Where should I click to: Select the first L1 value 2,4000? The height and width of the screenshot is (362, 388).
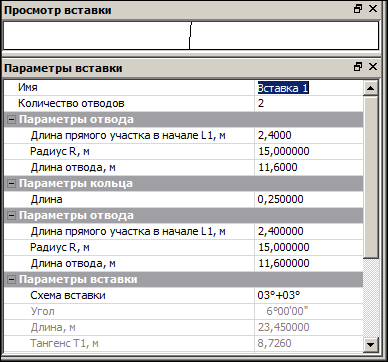coord(309,135)
